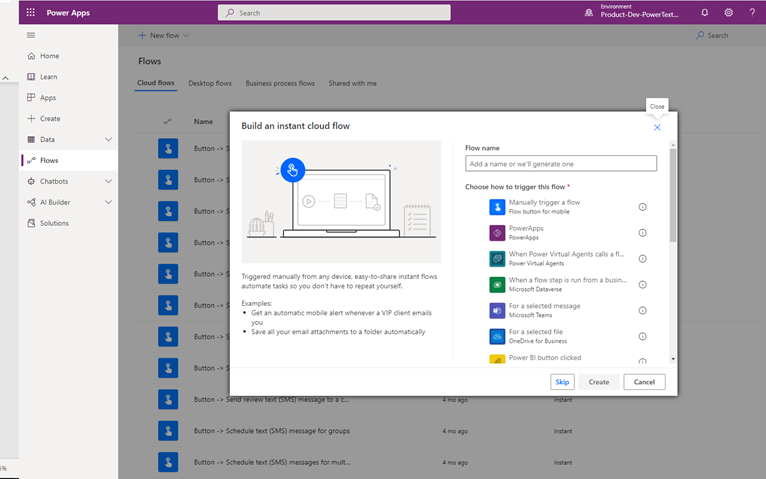Switch to Cloud flows tab
This screenshot has width=766, height=479.
tap(155, 83)
